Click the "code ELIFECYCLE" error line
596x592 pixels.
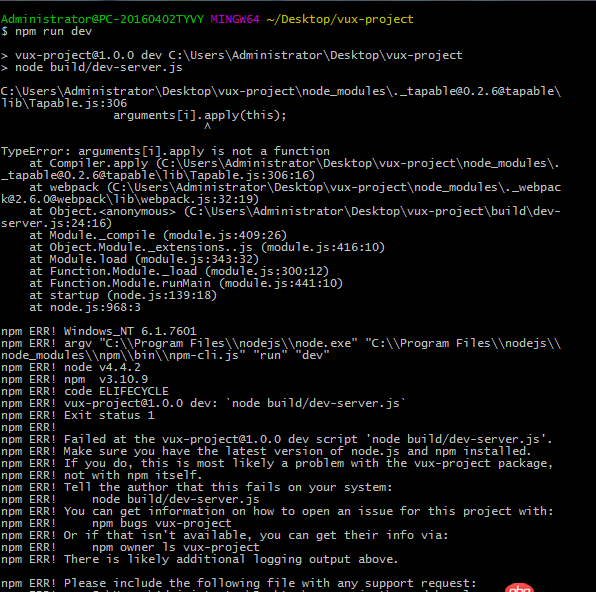85,391
